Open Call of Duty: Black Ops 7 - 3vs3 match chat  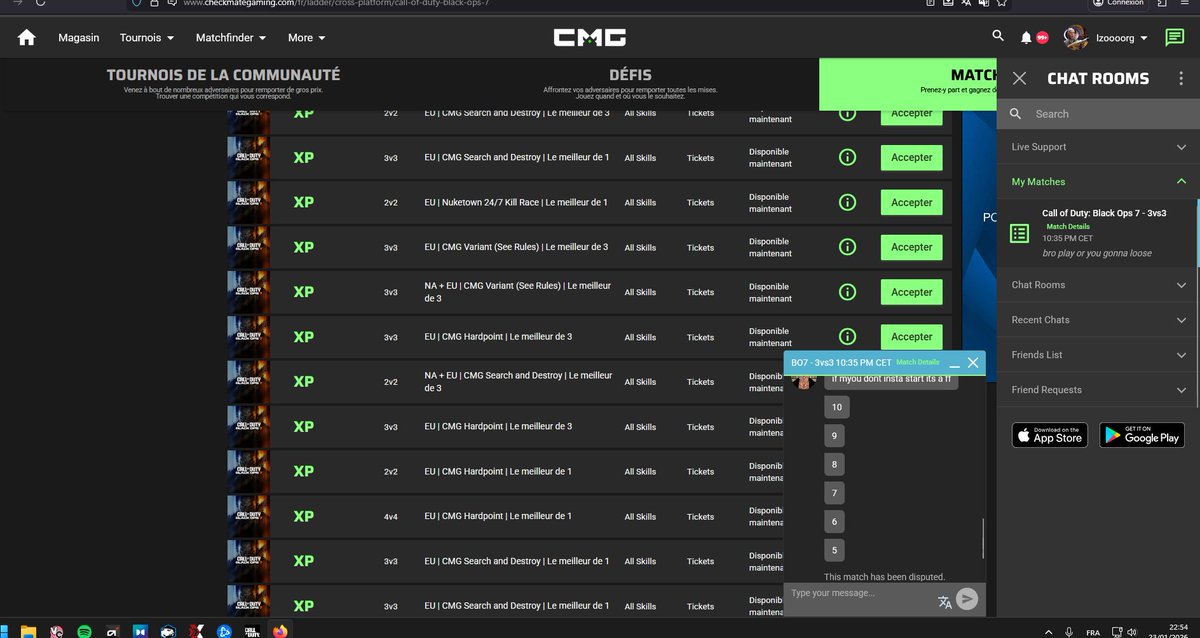tap(1104, 213)
